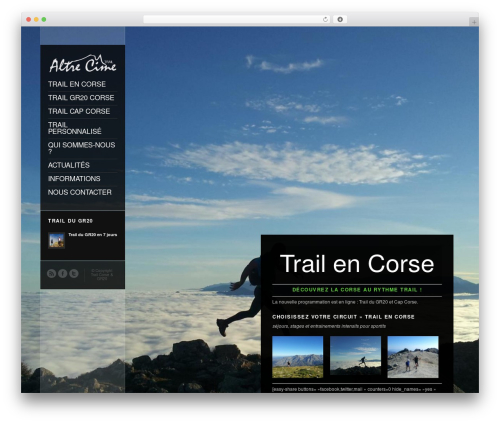The image size is (500, 423).
Task: Click the round browser download icon
Action: (340, 19)
